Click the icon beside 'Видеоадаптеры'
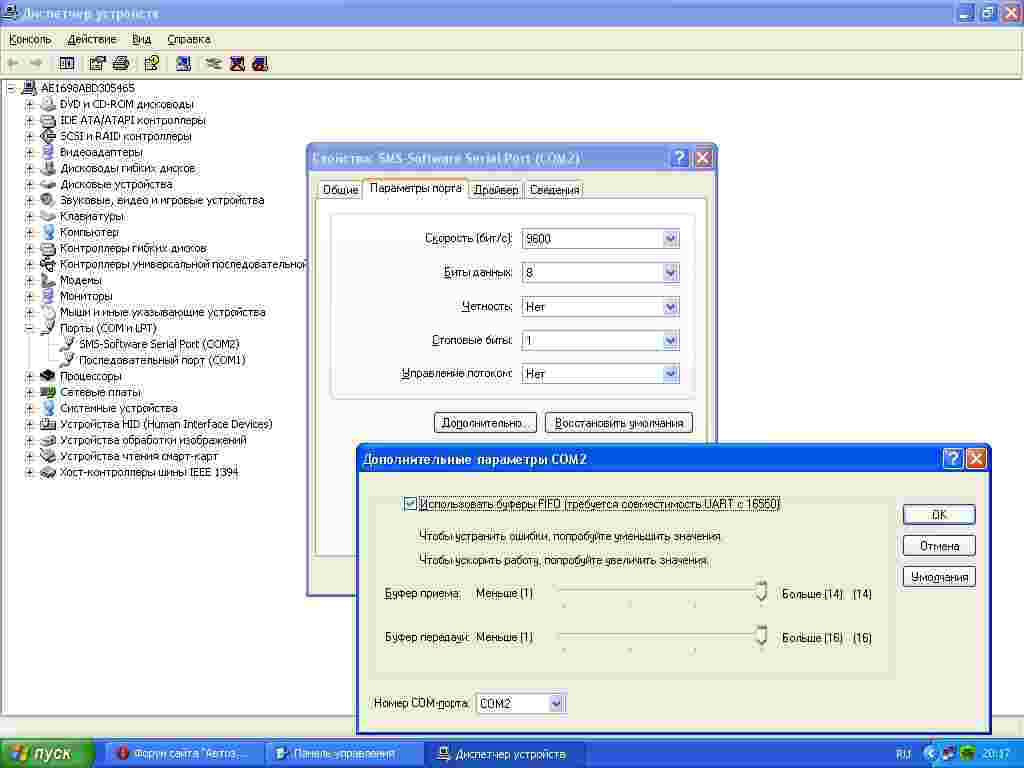The height and width of the screenshot is (768, 1024). 48,152
